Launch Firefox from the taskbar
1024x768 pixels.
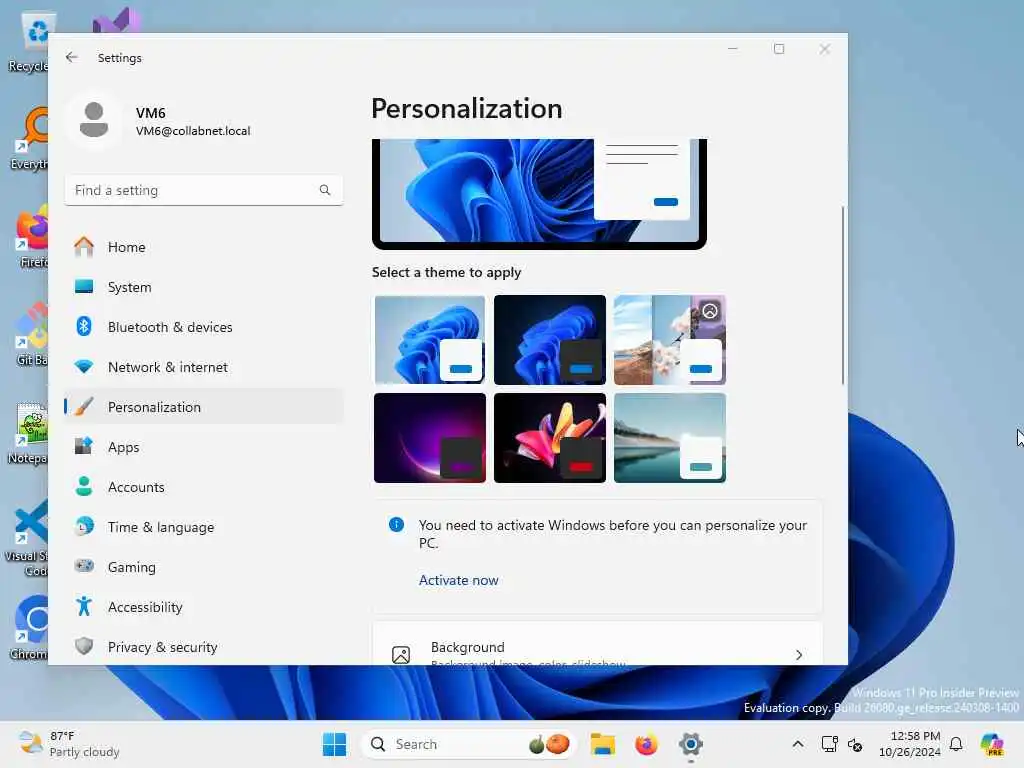(647, 744)
